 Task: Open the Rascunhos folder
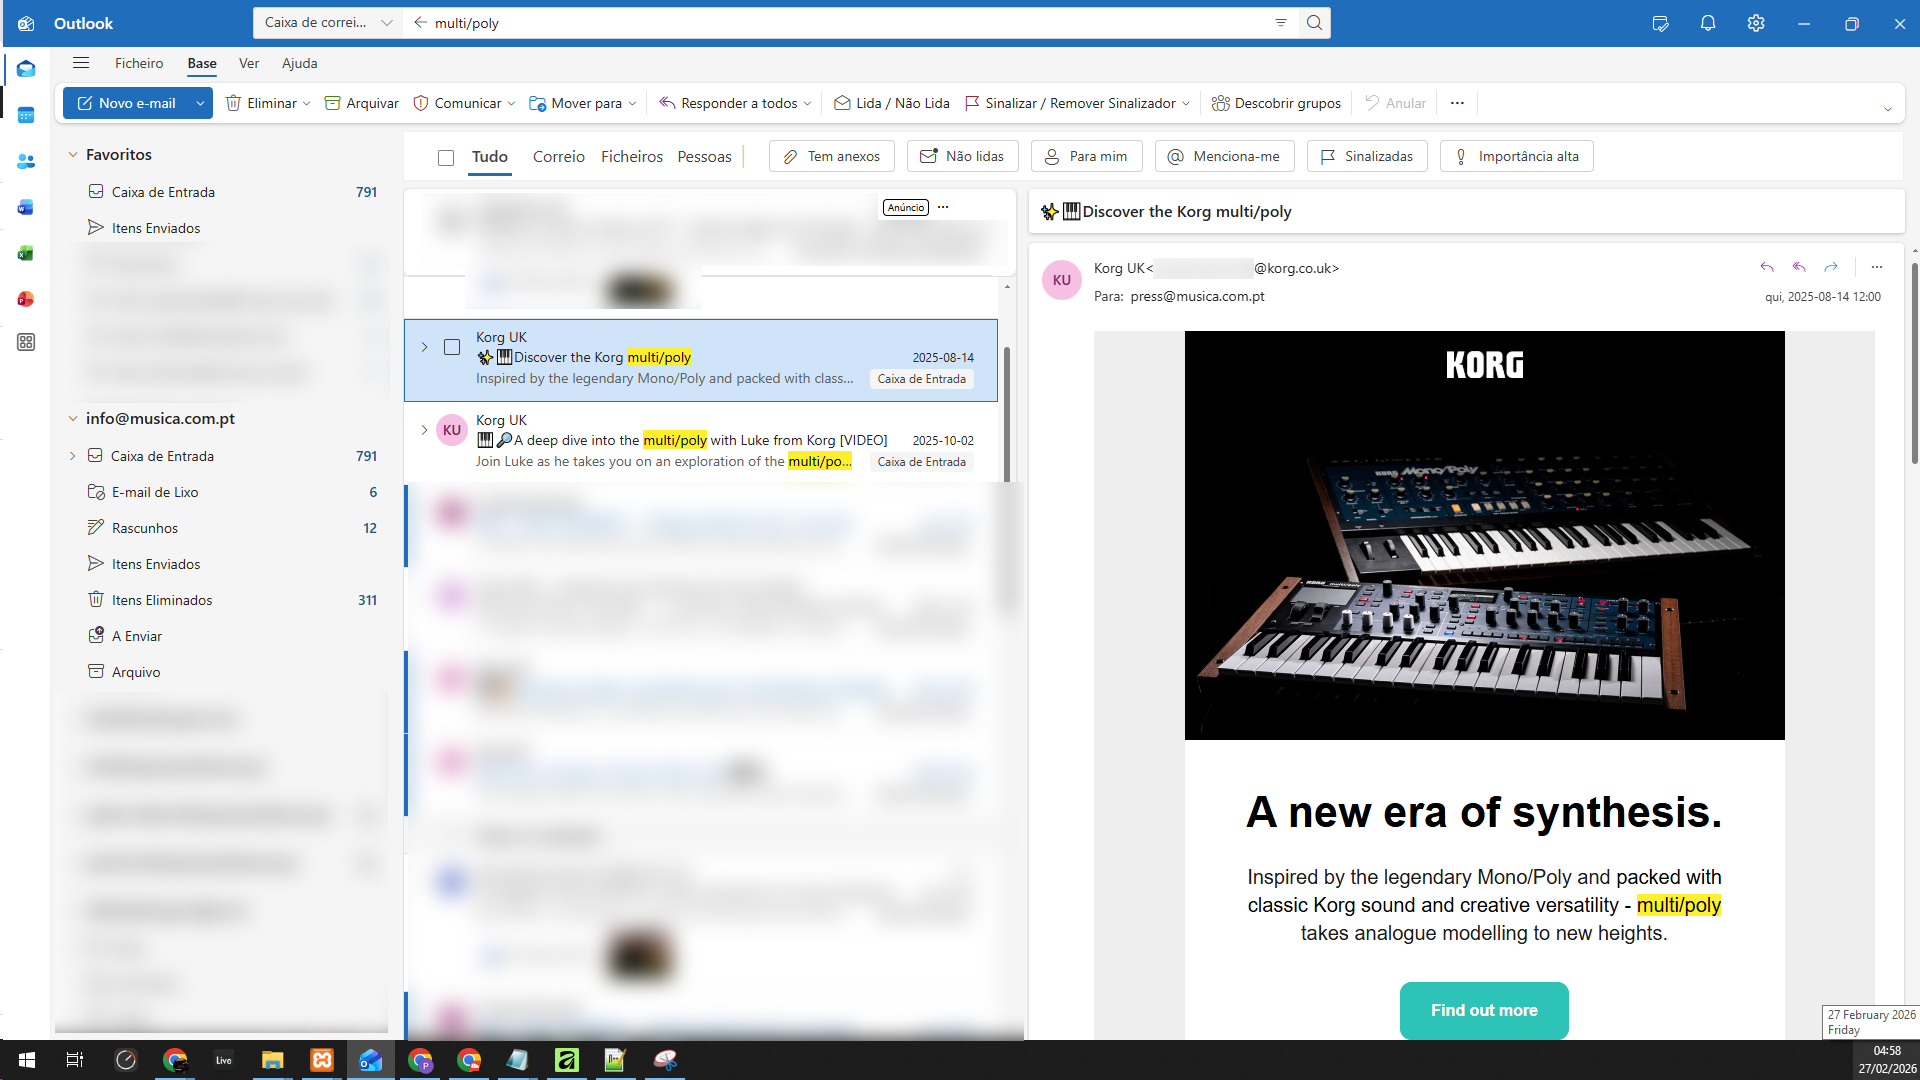(145, 528)
